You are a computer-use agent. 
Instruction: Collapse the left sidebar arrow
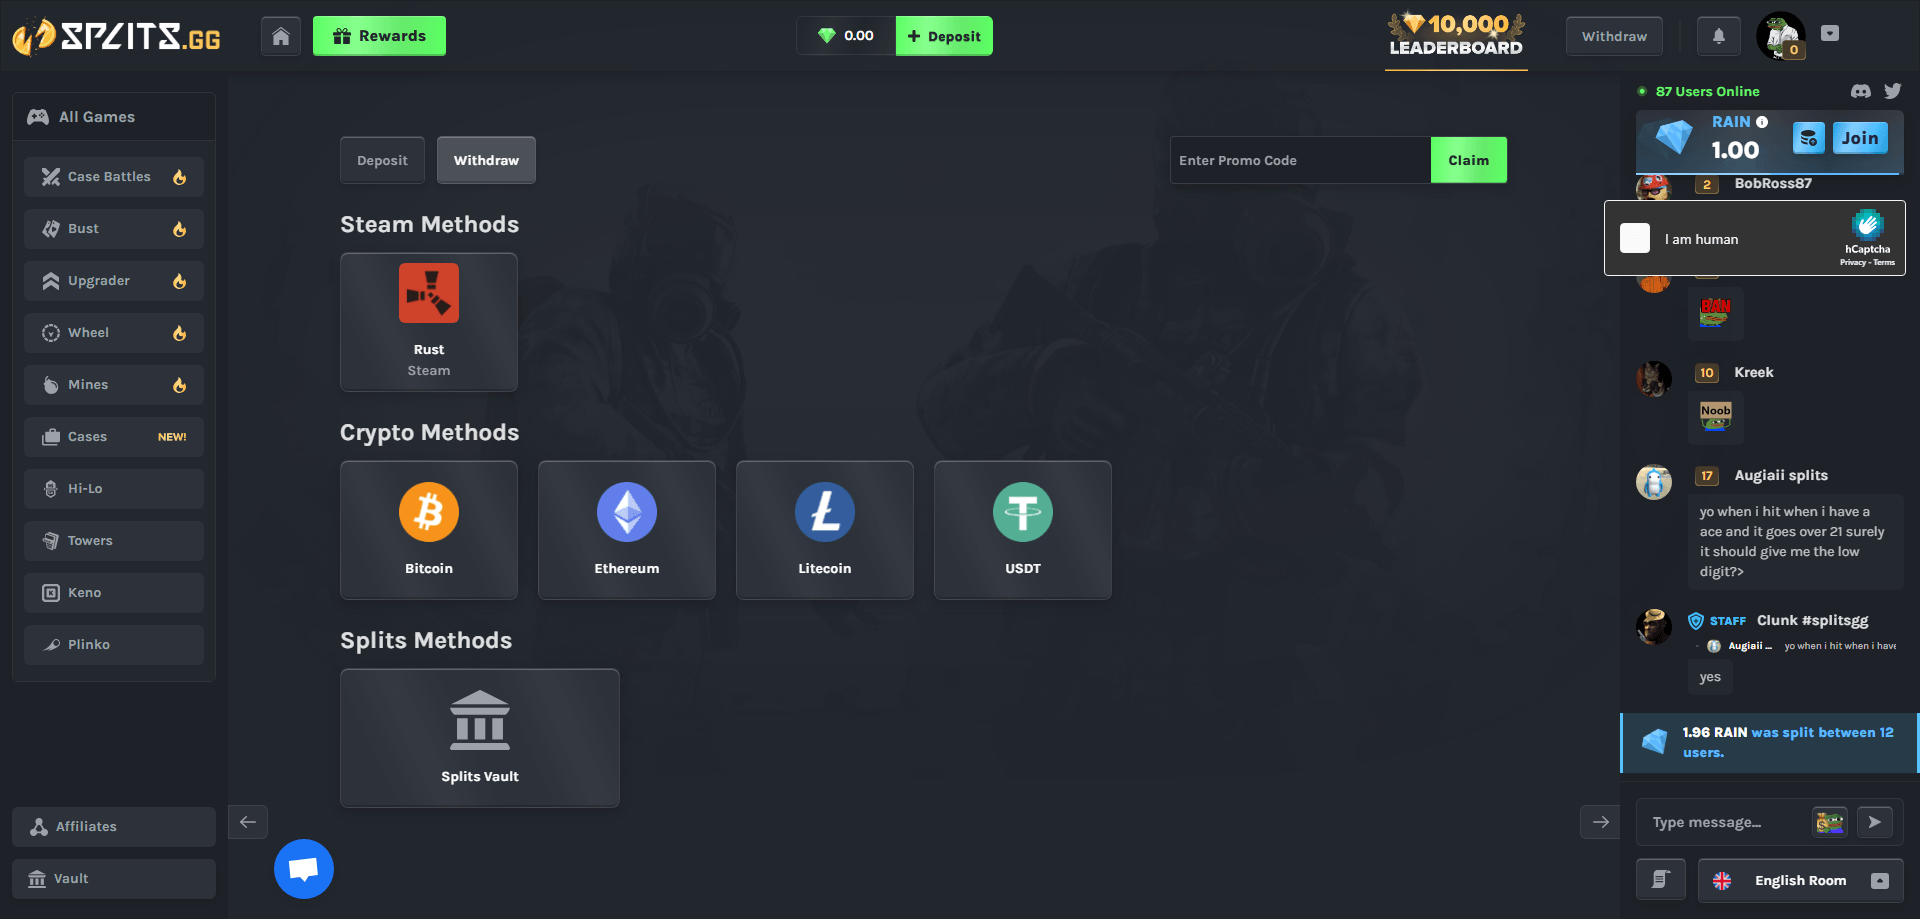[x=248, y=822]
